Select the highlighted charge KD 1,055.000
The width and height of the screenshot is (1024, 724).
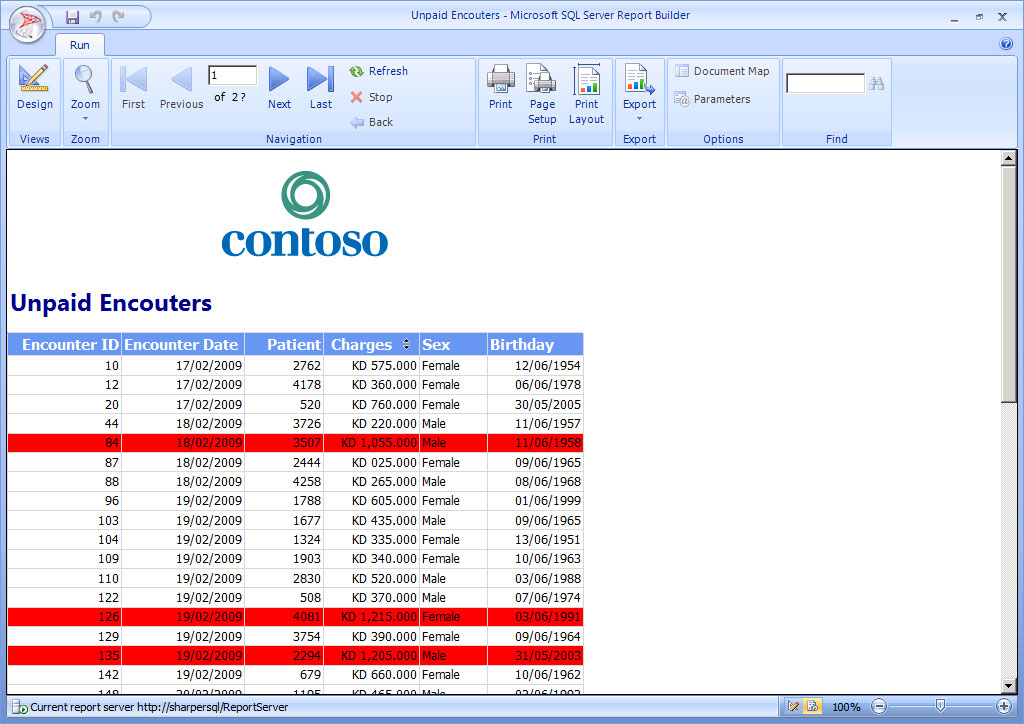click(372, 443)
